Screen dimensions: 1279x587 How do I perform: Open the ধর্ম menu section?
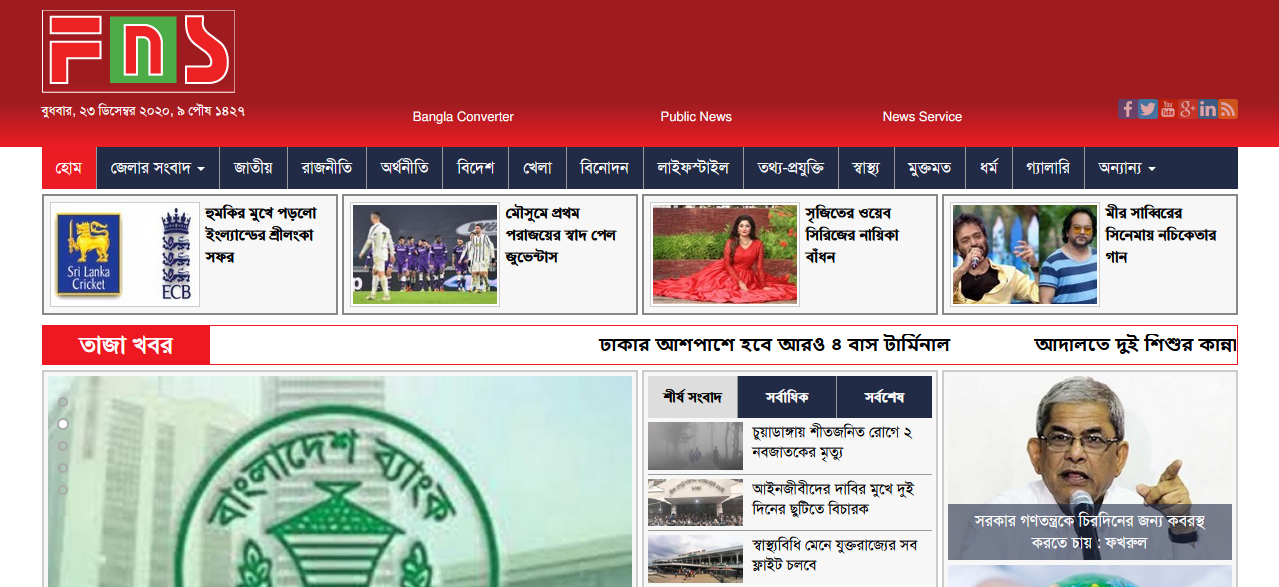pos(989,168)
